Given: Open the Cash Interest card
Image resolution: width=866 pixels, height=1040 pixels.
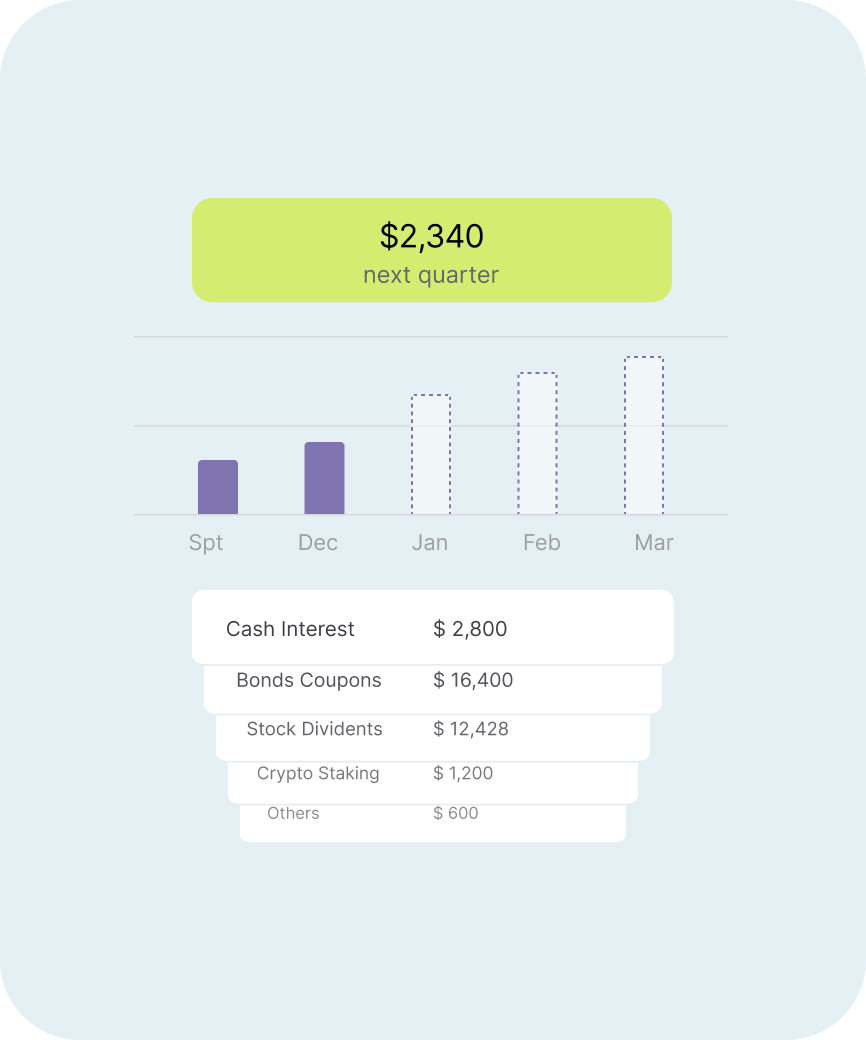Looking at the screenshot, I should coord(433,627).
